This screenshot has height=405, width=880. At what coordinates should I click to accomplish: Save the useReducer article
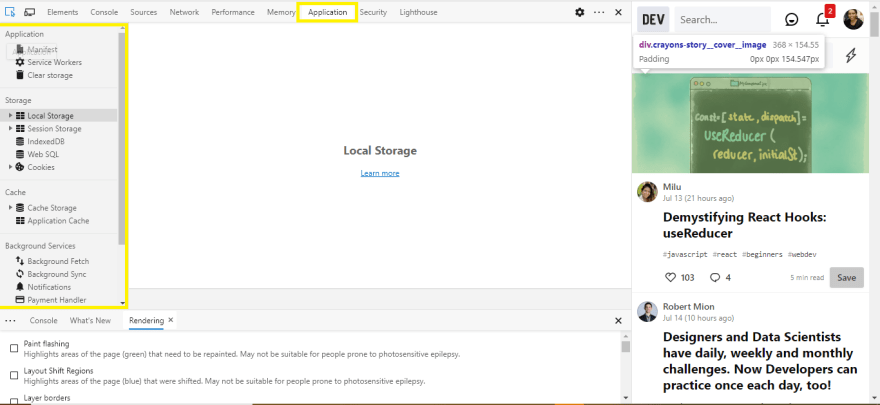pyautogui.click(x=846, y=278)
